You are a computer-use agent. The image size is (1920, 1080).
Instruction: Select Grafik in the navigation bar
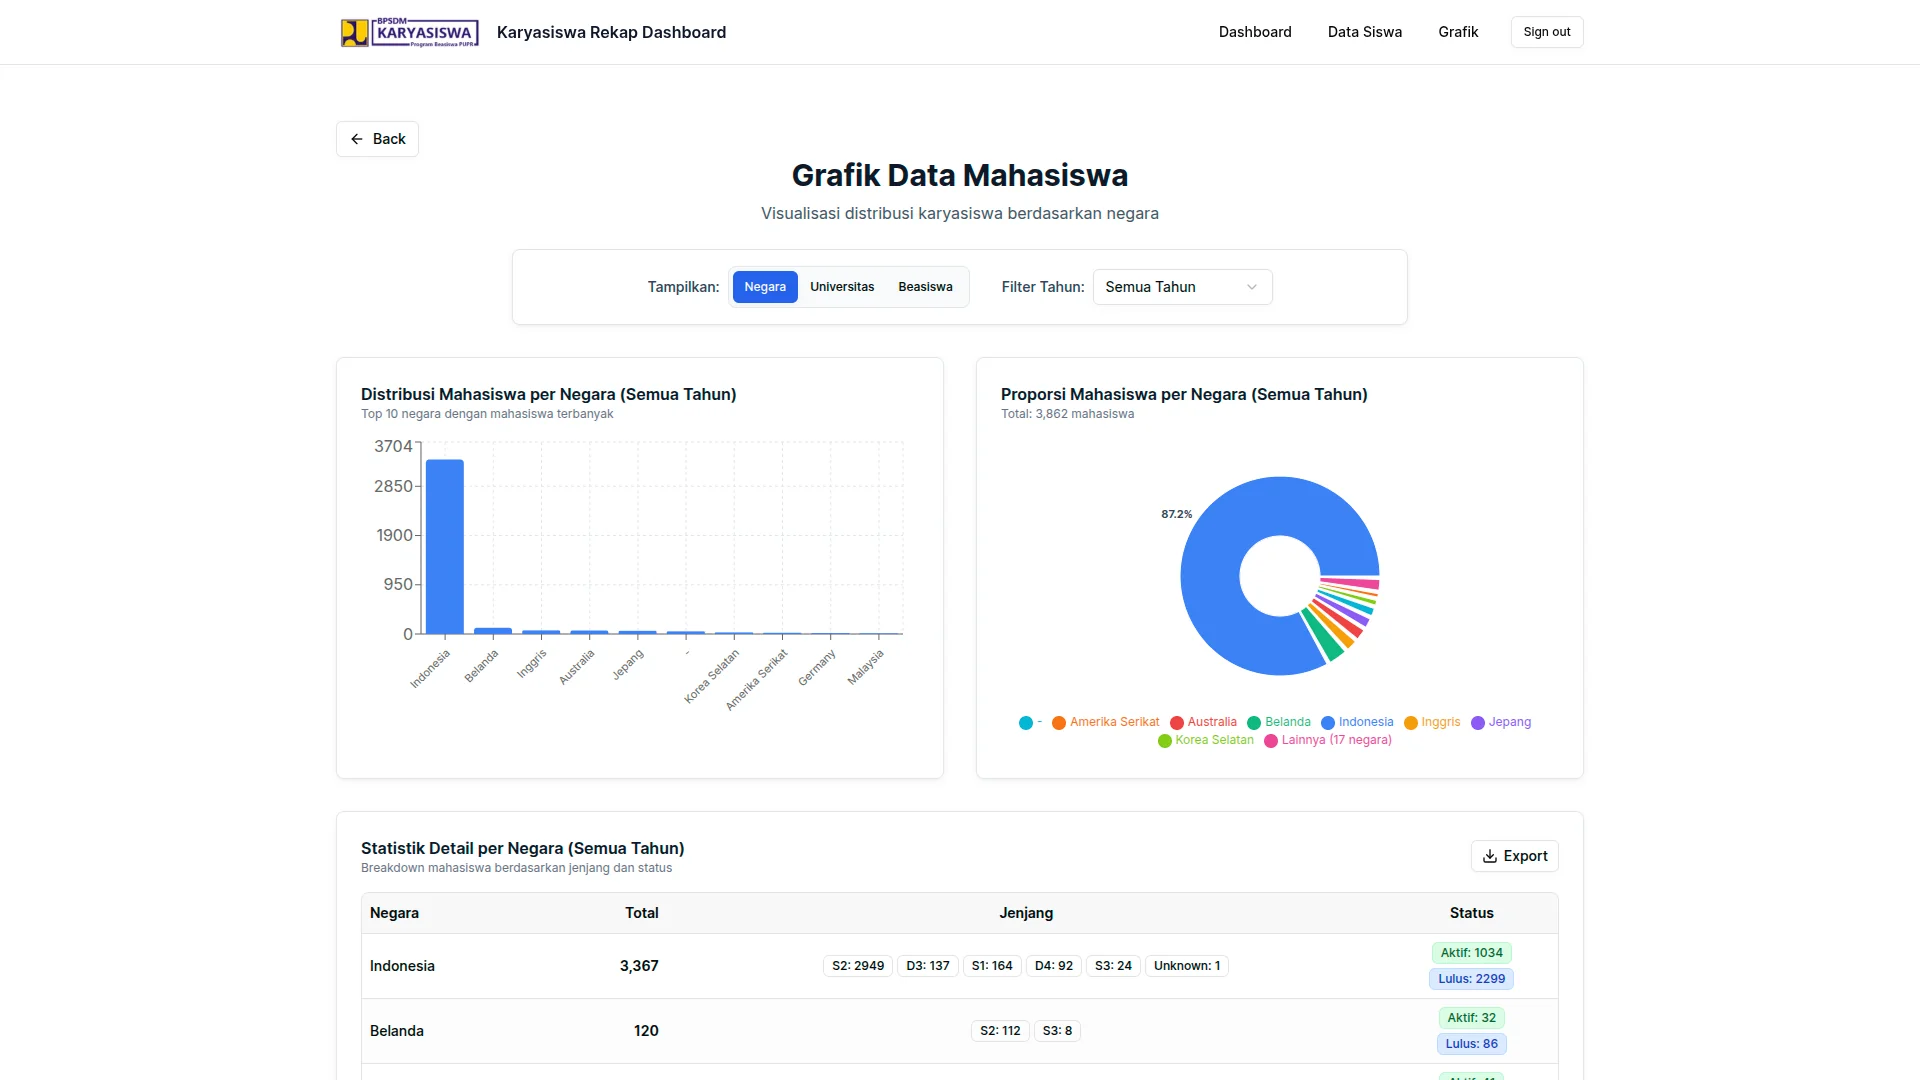1458,32
